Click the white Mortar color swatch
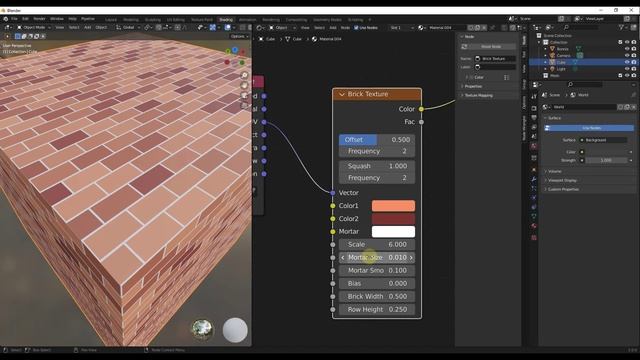This screenshot has height=360, width=640. tap(393, 231)
